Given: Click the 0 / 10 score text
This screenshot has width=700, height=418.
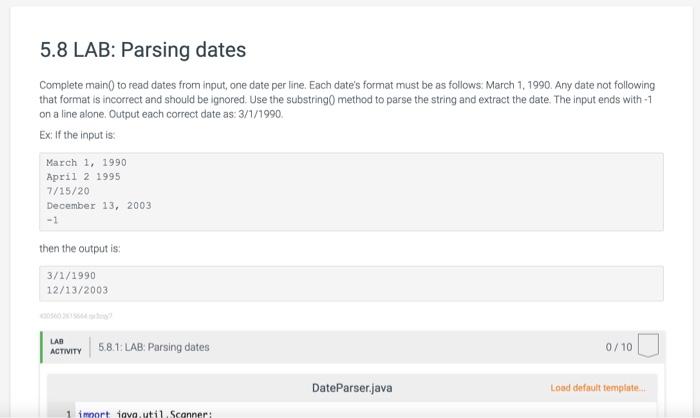Looking at the screenshot, I should point(619,347).
